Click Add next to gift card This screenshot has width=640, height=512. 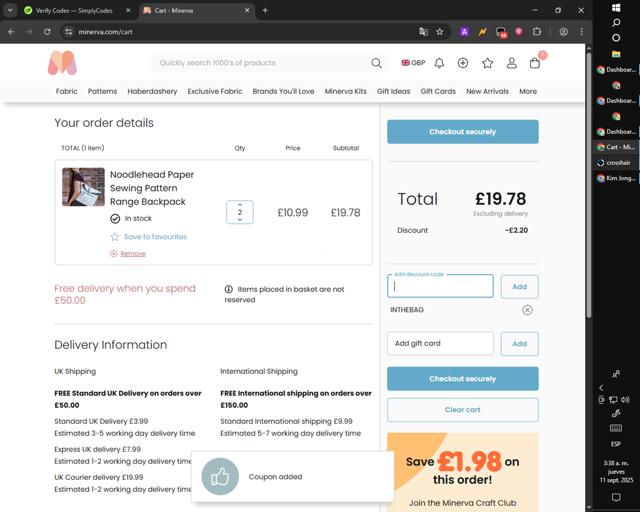tap(519, 344)
